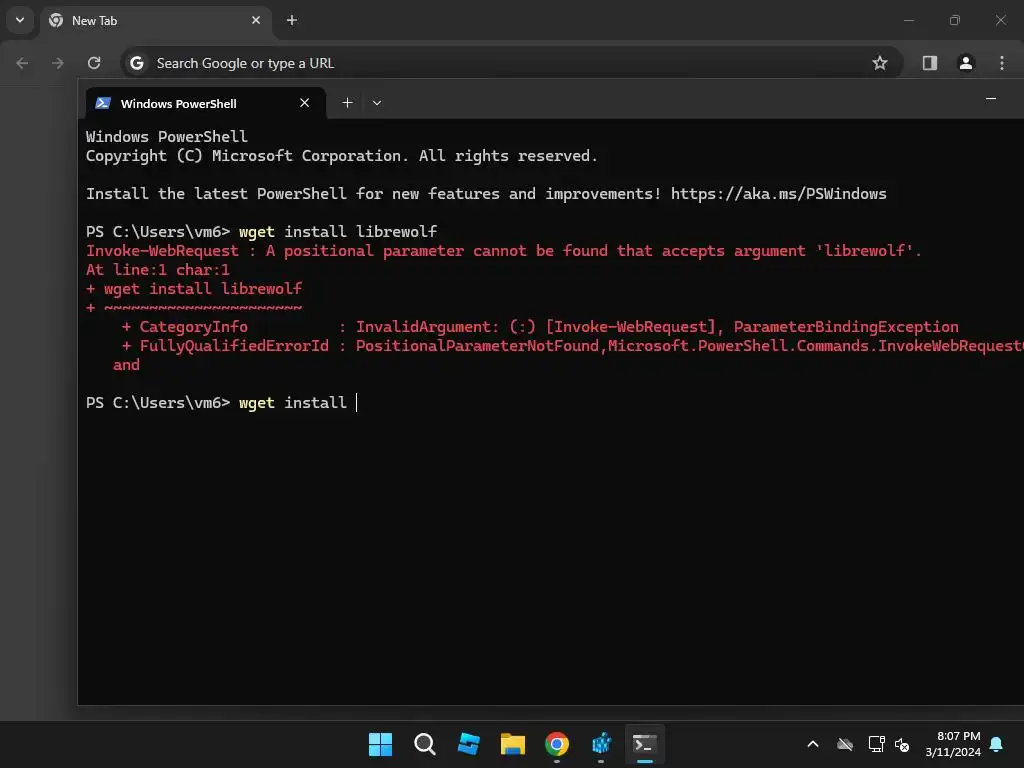Open the blue cube app in taskbar

(x=601, y=744)
